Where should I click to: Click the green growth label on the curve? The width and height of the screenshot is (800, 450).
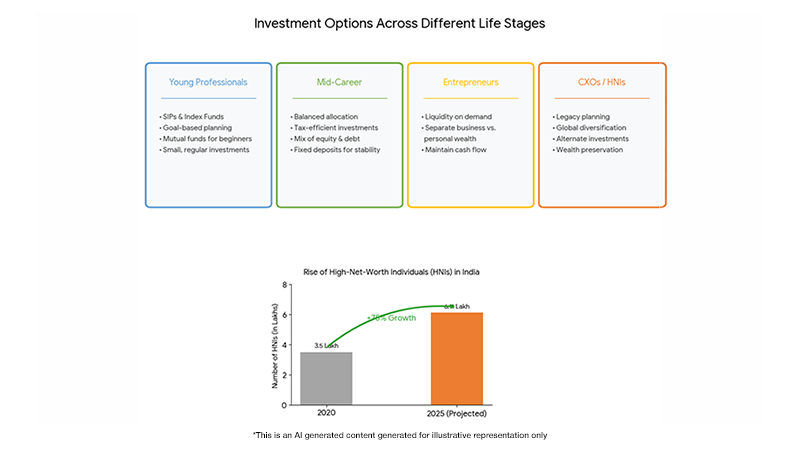390,317
